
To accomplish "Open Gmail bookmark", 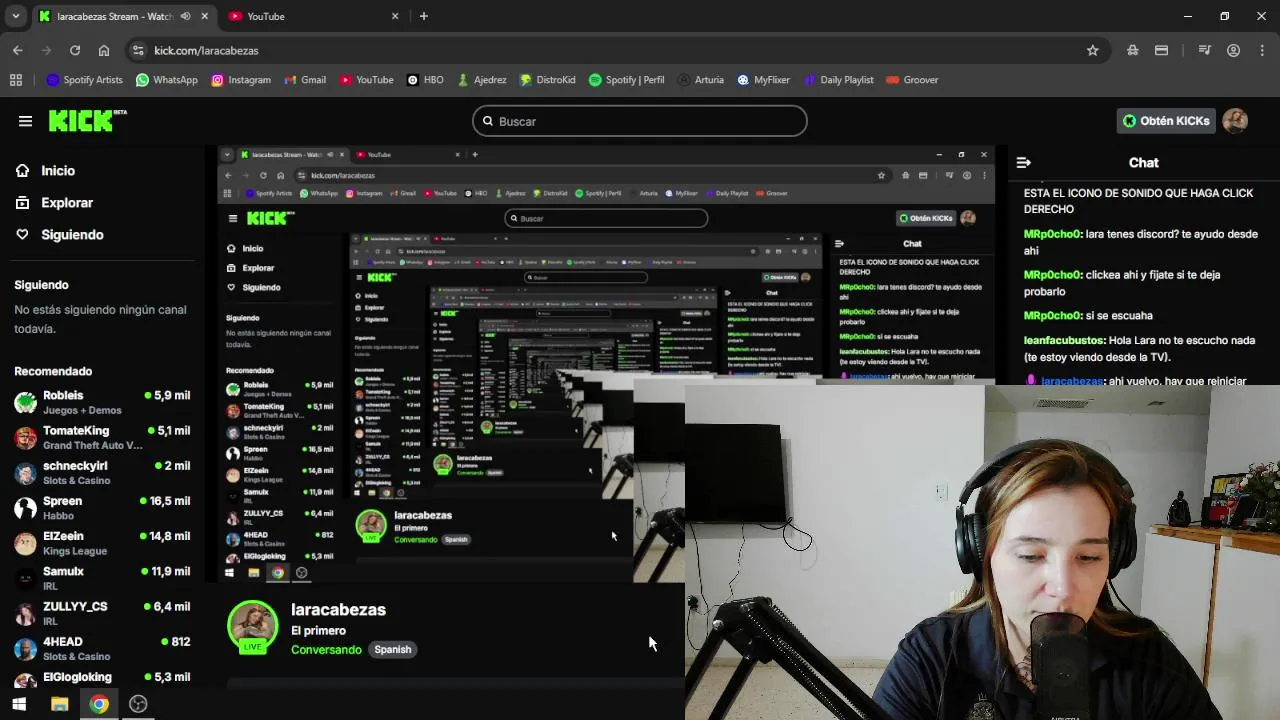I will 305,80.
